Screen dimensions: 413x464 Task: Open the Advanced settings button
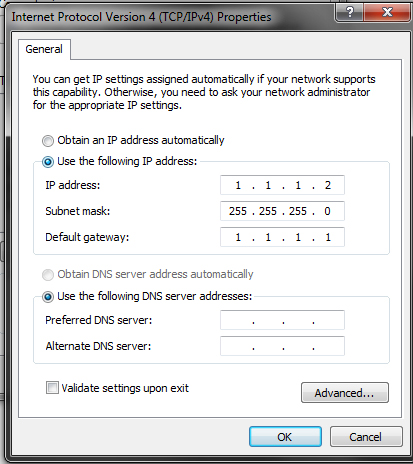point(345,393)
